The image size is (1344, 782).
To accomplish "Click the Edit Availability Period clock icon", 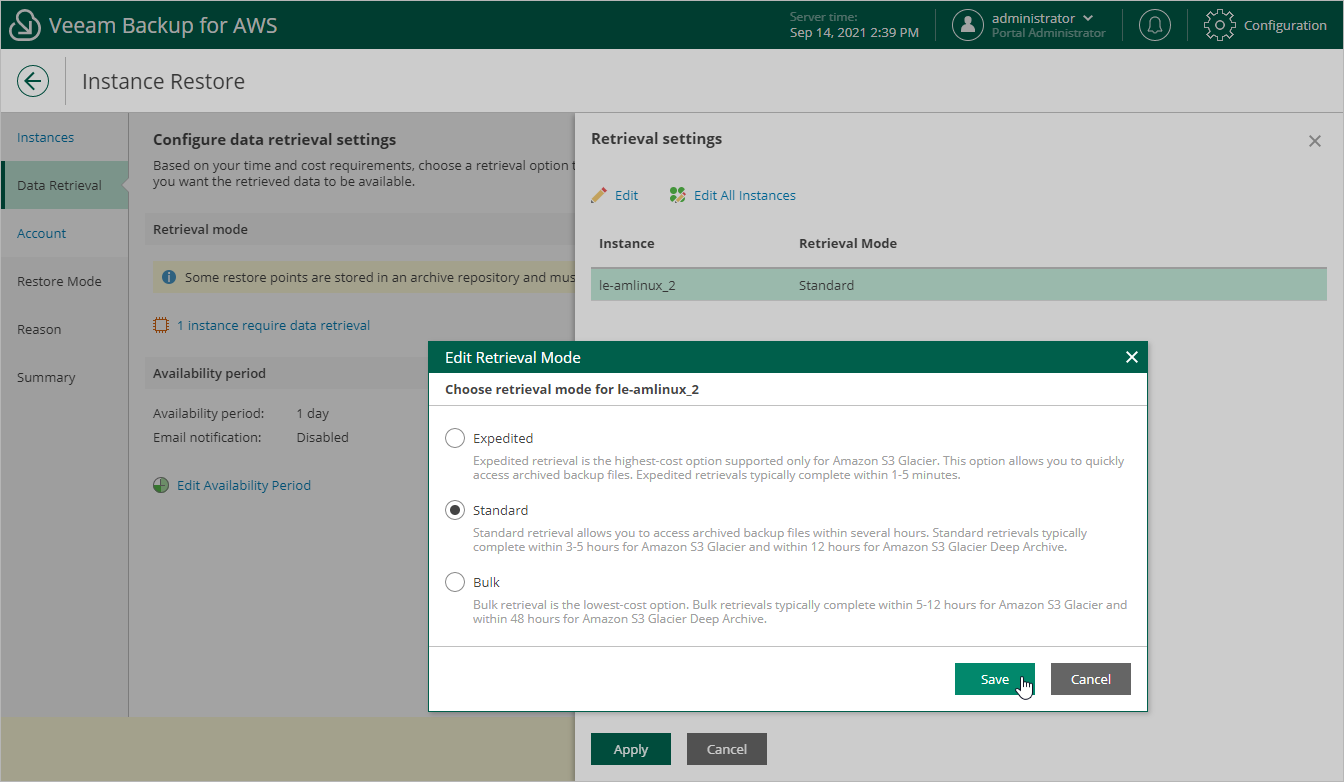I will (x=161, y=485).
